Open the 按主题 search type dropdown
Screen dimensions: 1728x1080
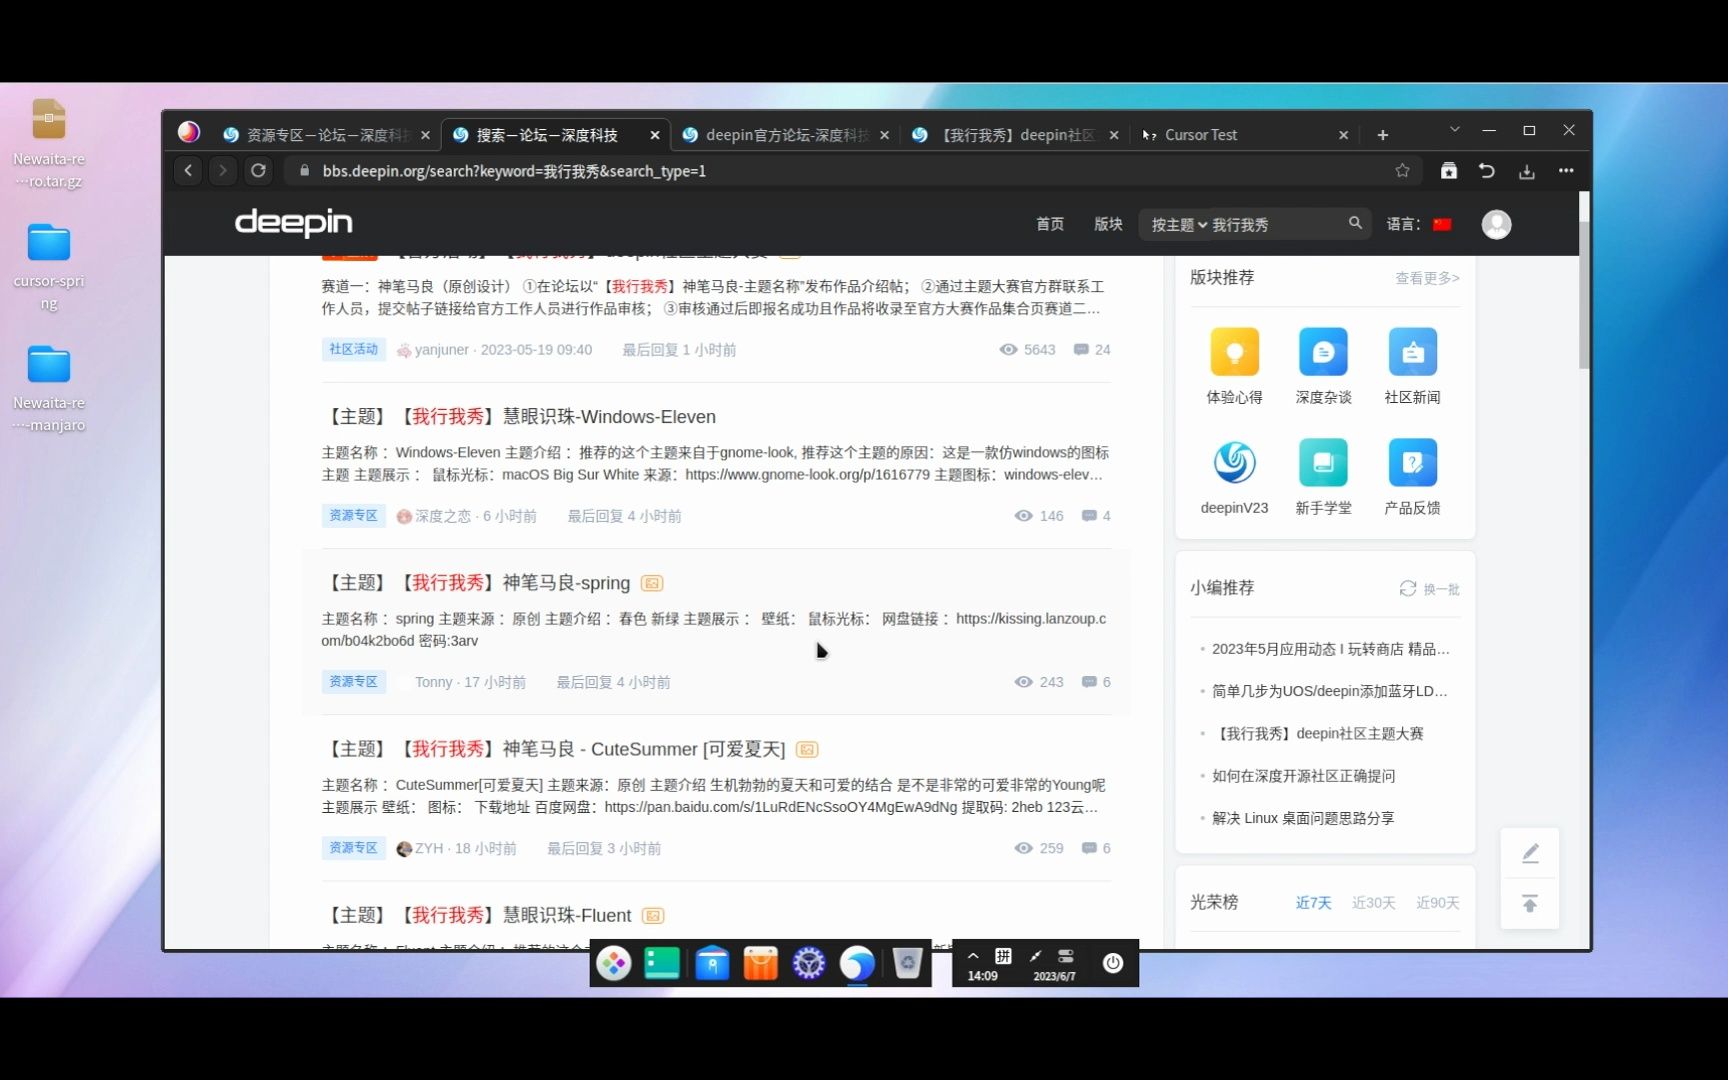click(1179, 225)
